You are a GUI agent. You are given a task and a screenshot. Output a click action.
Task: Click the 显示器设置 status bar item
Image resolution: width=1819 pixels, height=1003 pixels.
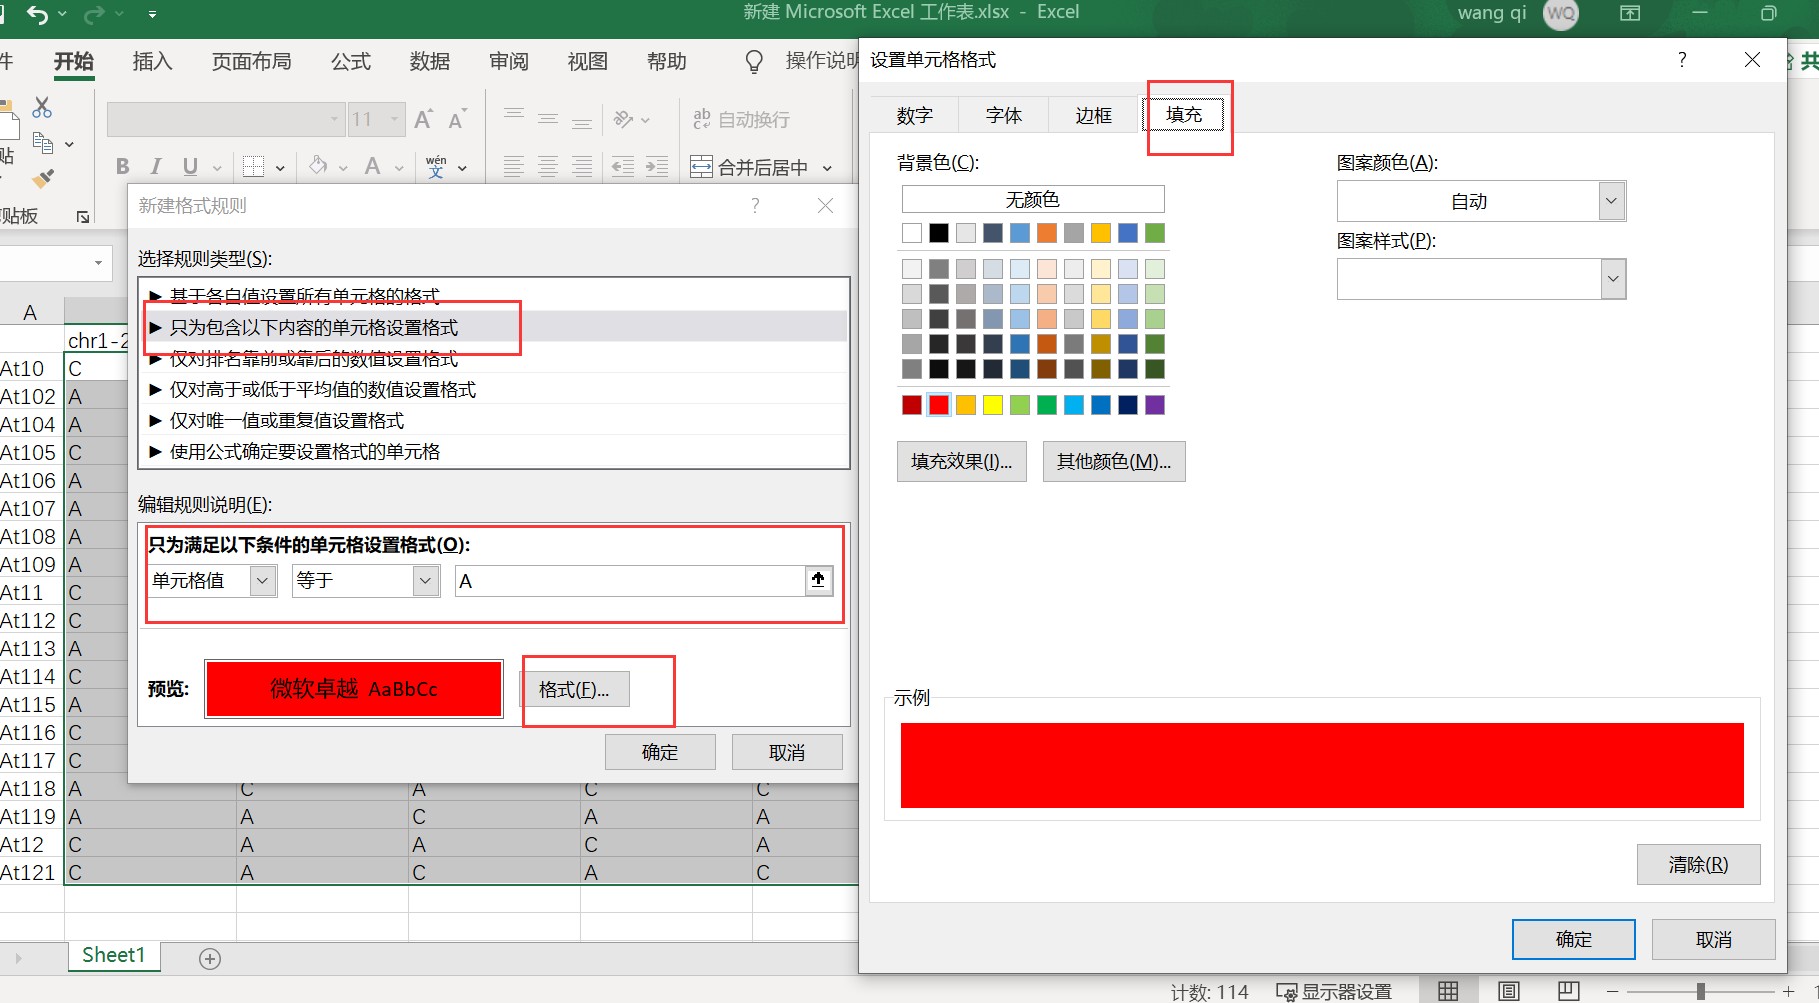1334,991
